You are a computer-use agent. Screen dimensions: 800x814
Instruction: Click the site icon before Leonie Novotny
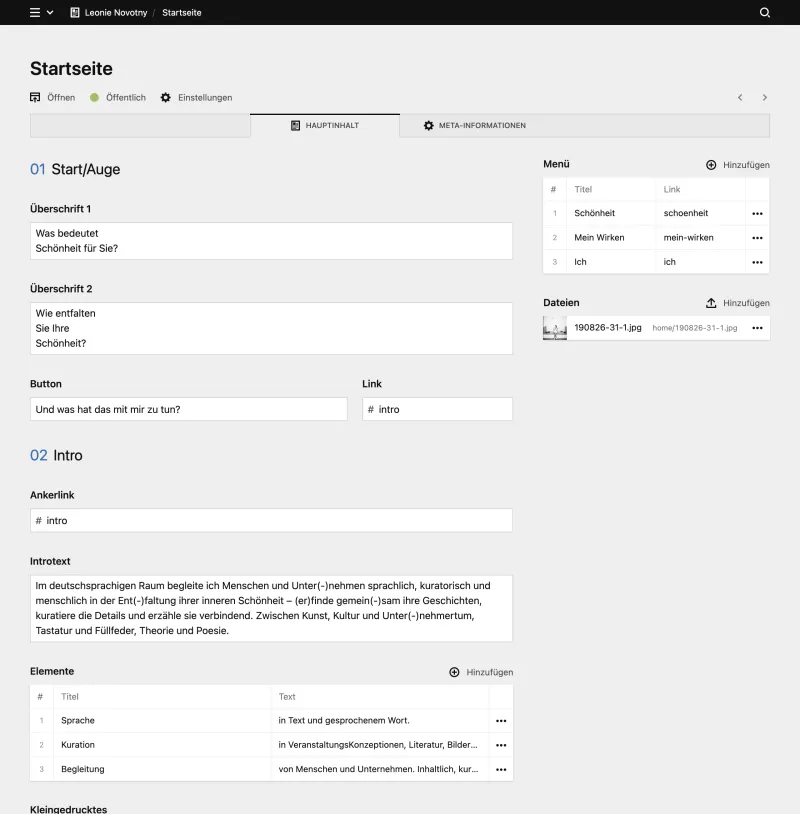73,13
